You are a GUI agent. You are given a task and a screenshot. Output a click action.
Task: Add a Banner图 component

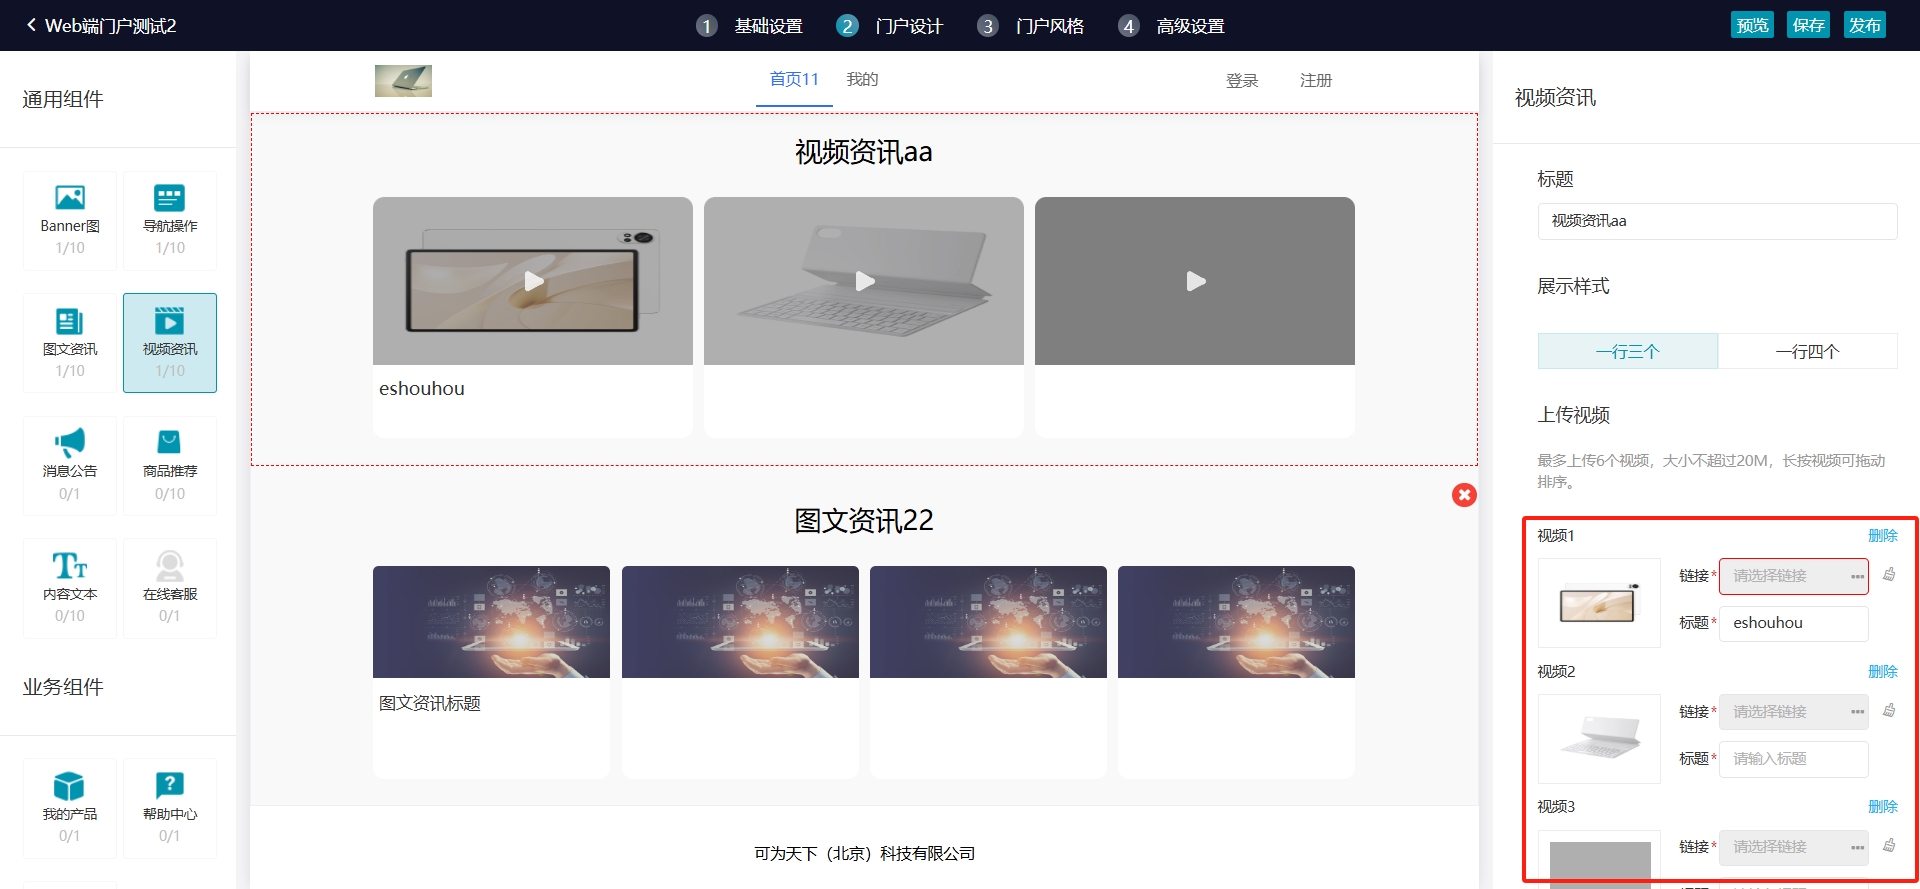pyautogui.click(x=70, y=221)
